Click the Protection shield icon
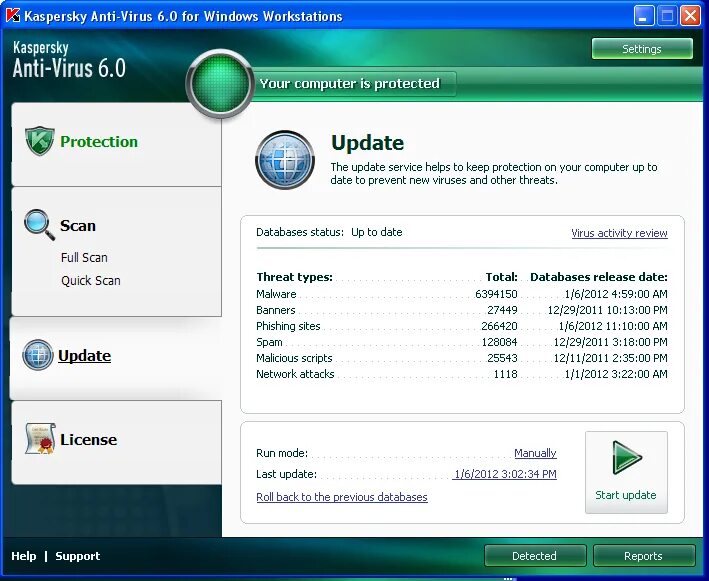This screenshot has height=581, width=709. coord(40,141)
